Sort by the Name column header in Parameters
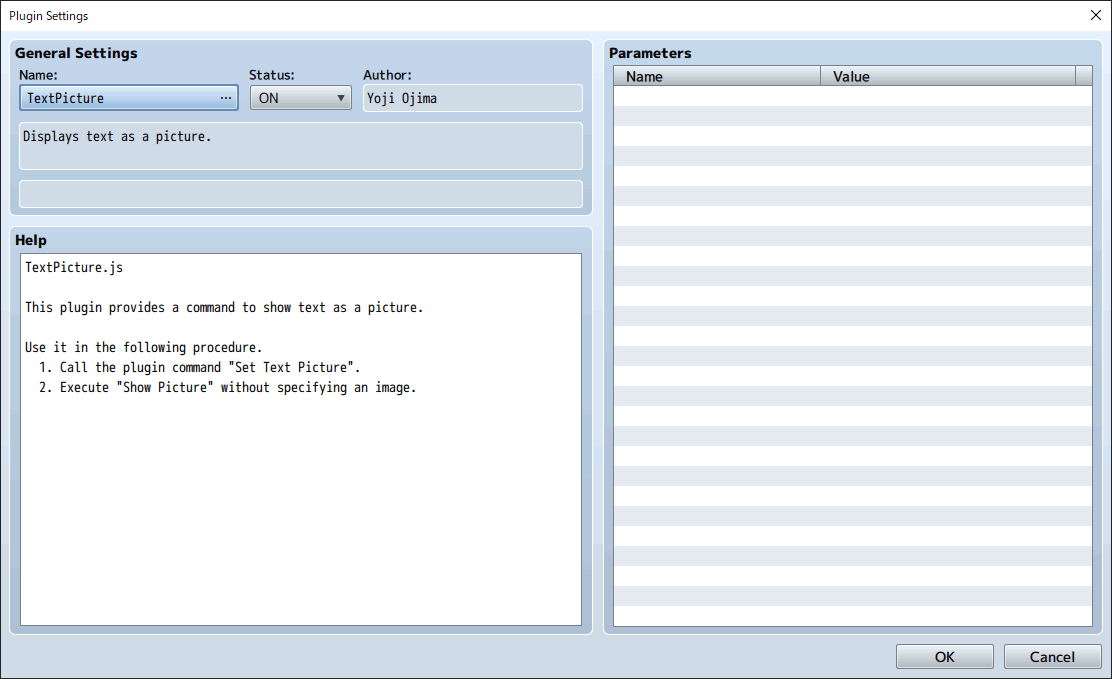Screen dimensions: 1112x679 (717, 76)
